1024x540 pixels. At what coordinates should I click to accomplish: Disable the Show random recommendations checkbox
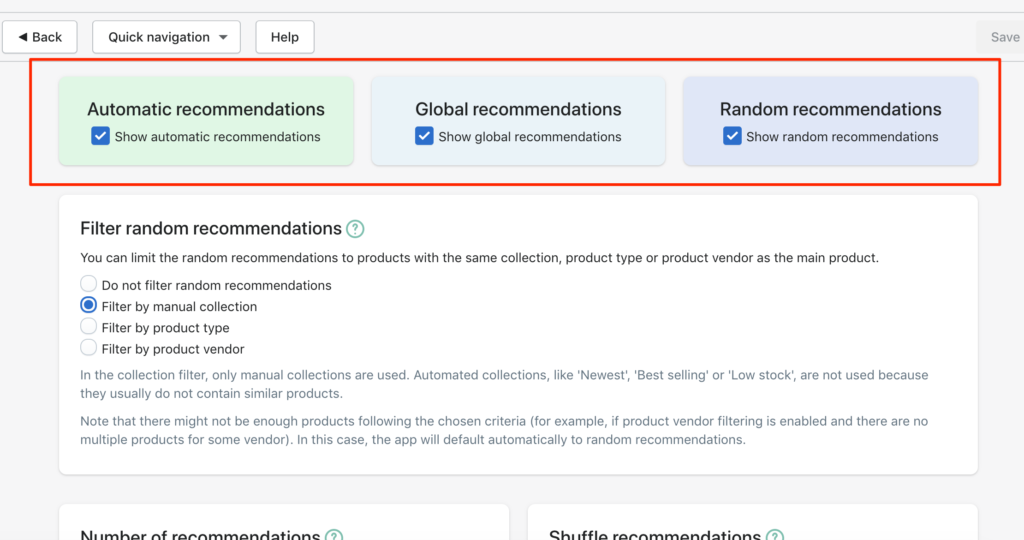coord(731,136)
